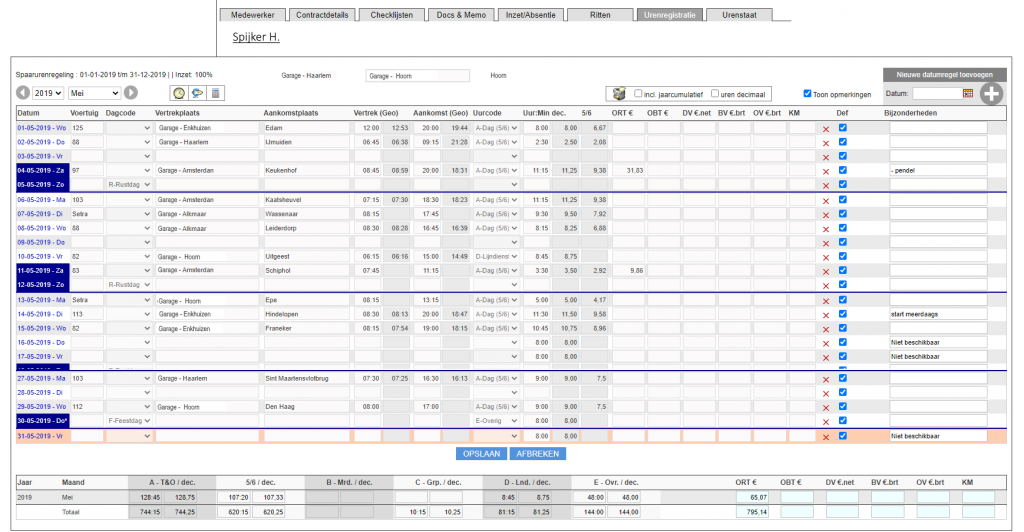The height and width of the screenshot is (532, 1024).
Task: Open the calendar picker next to Datum field
Action: [x=968, y=93]
